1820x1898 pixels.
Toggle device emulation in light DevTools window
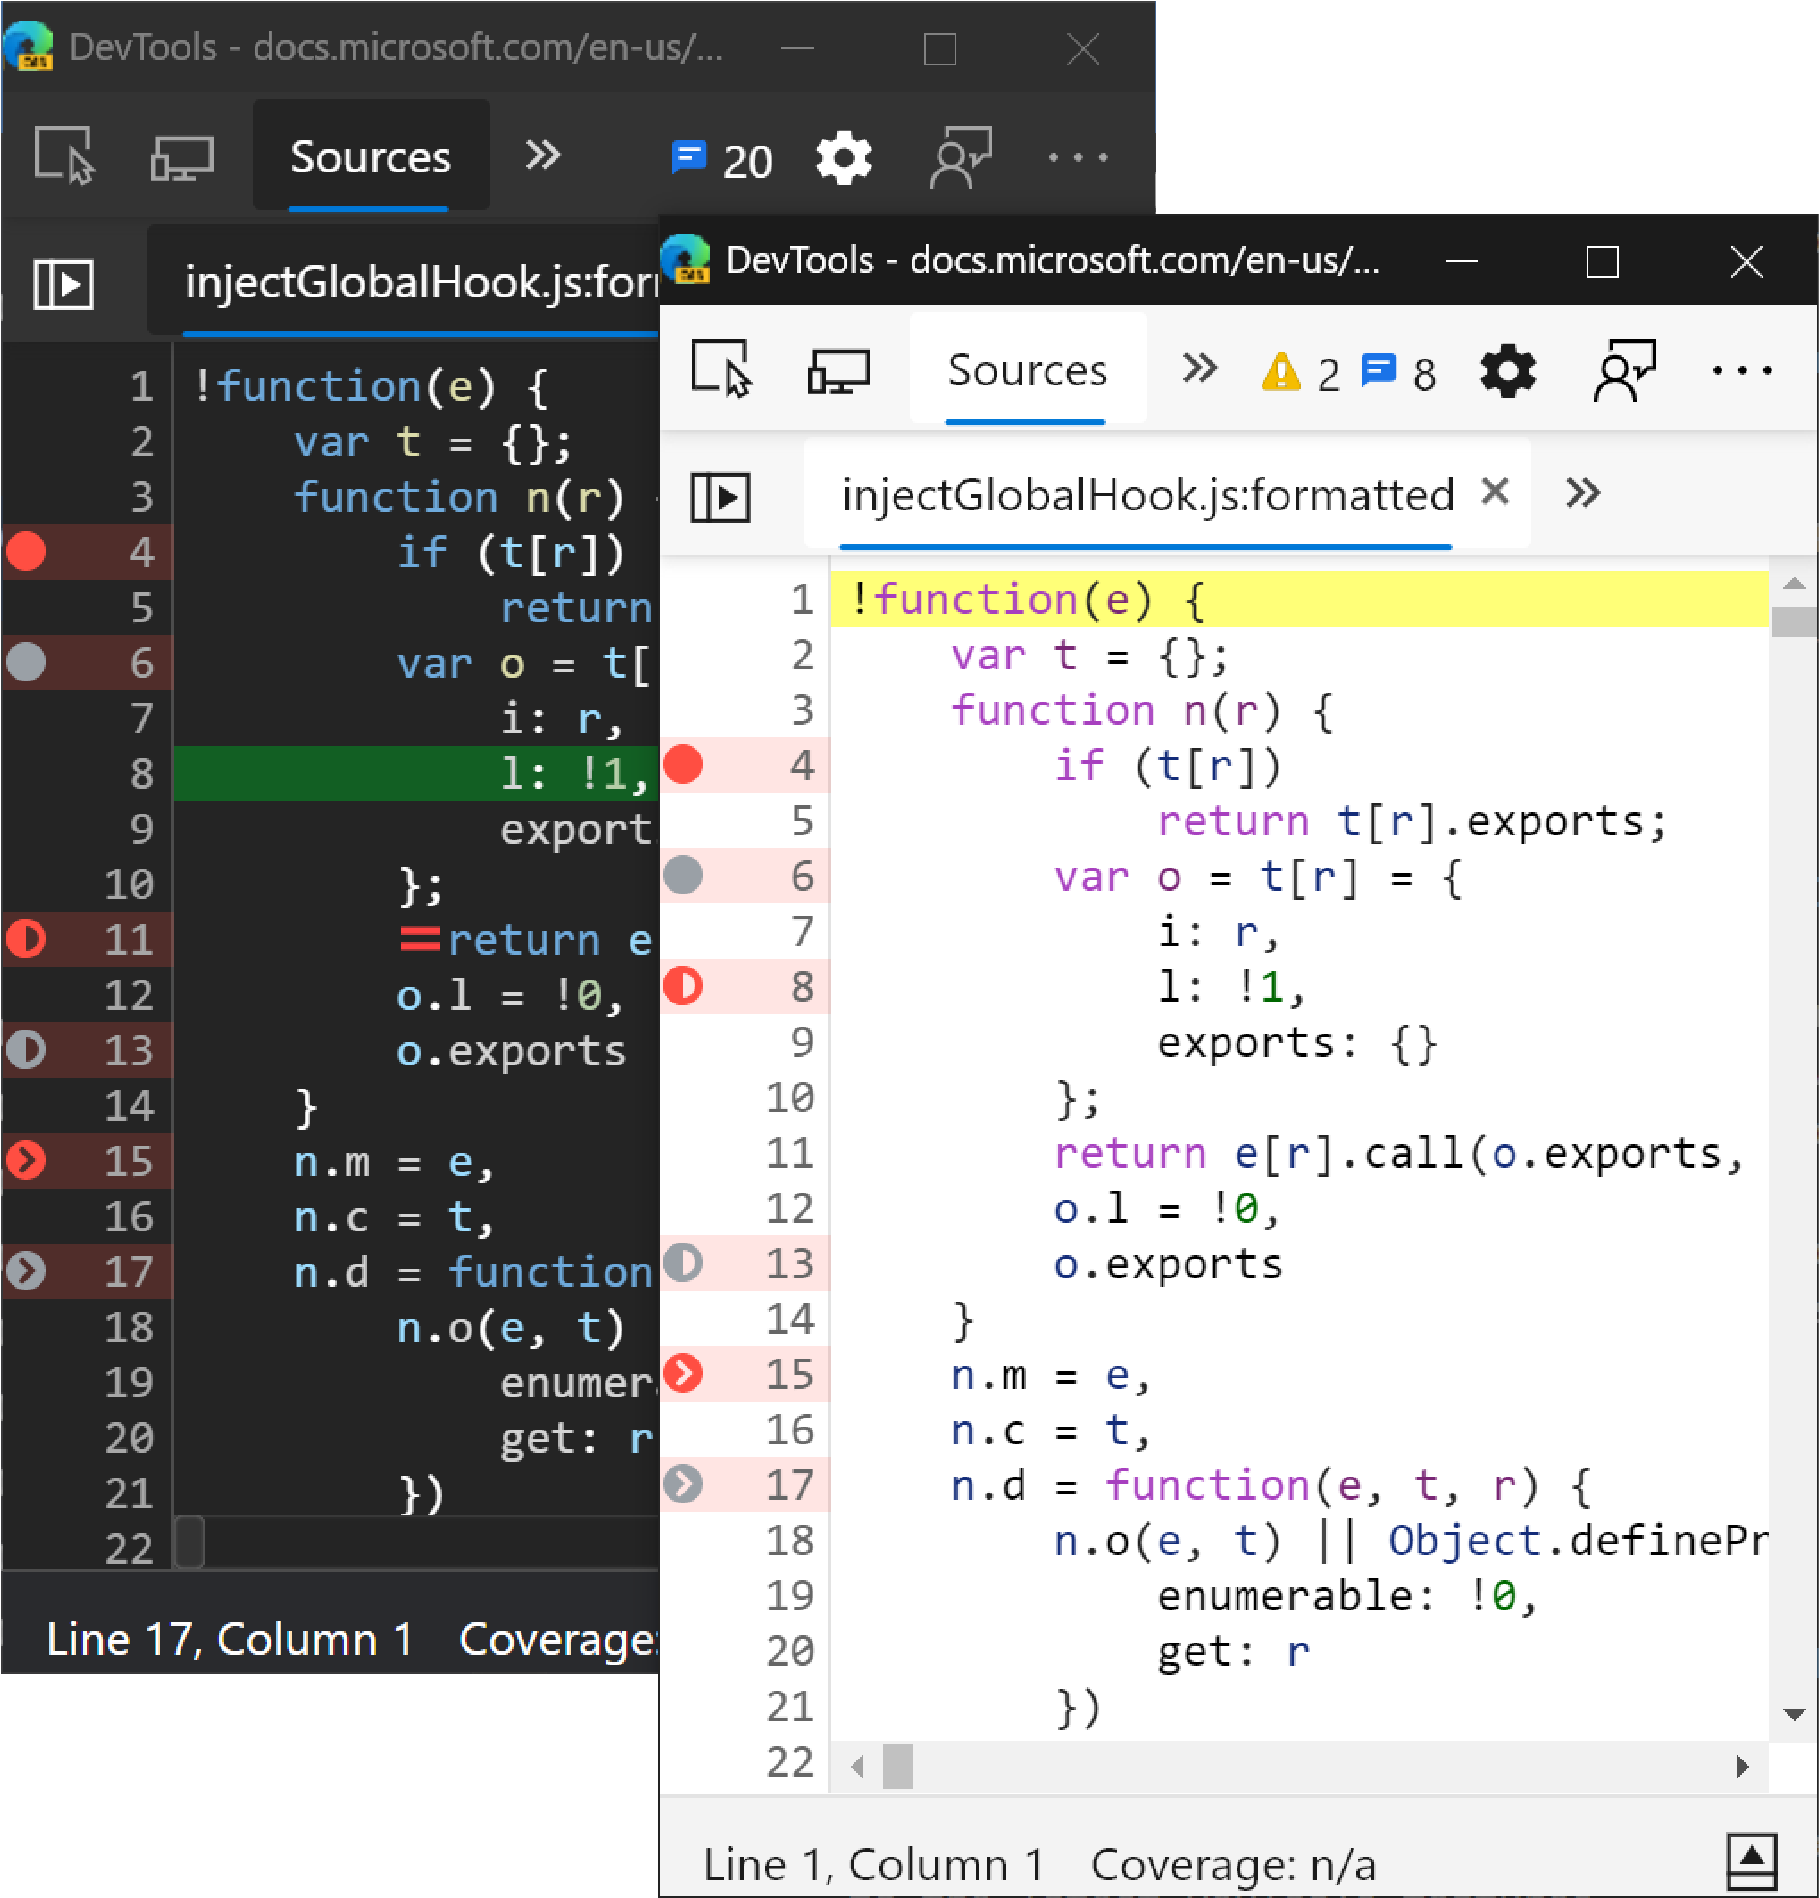point(838,371)
